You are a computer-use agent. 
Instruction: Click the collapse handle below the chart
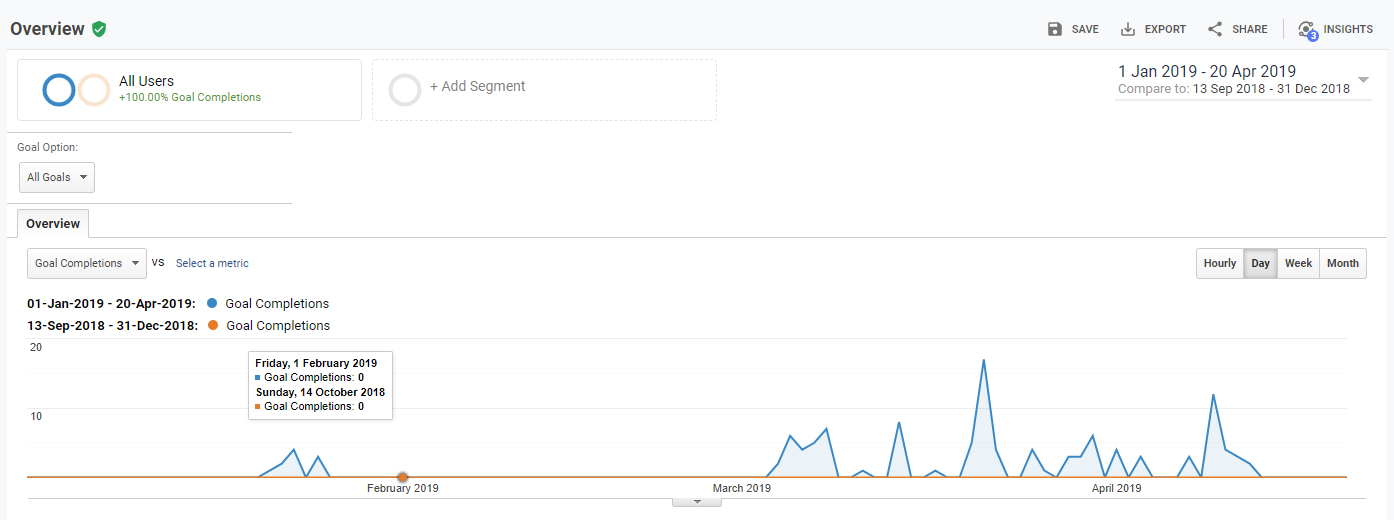click(696, 501)
